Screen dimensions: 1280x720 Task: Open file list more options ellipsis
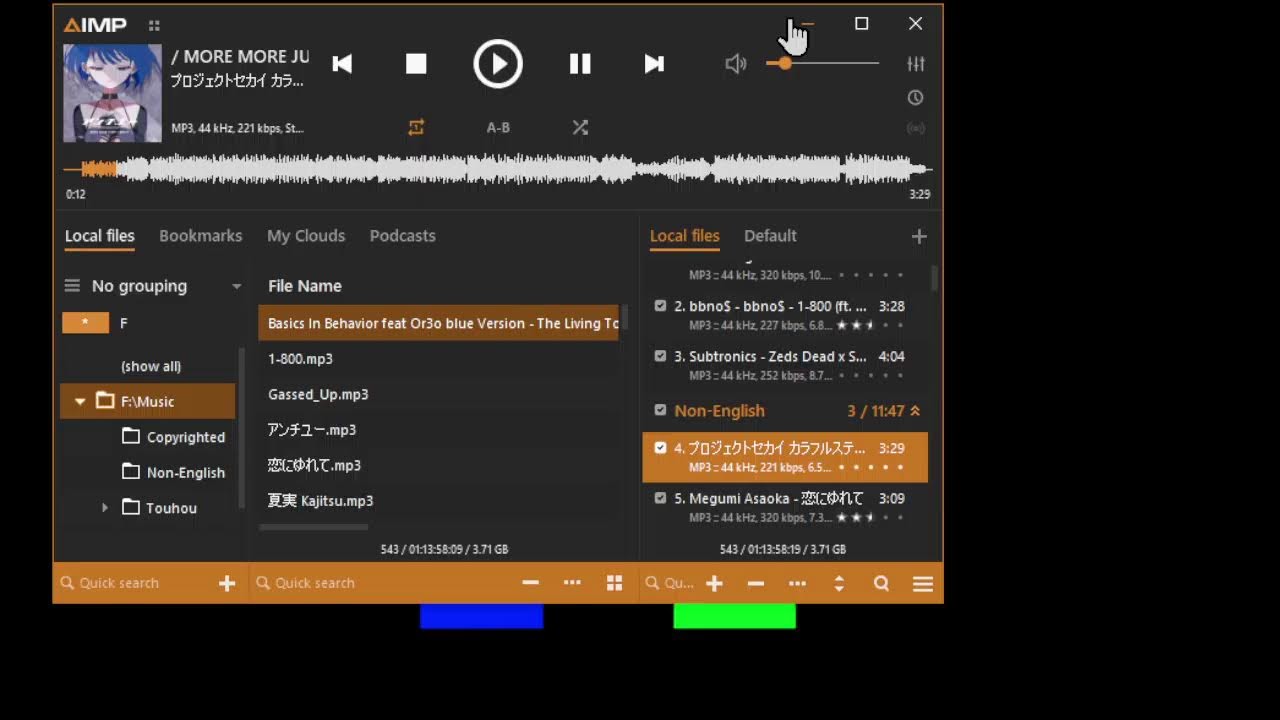tap(572, 583)
